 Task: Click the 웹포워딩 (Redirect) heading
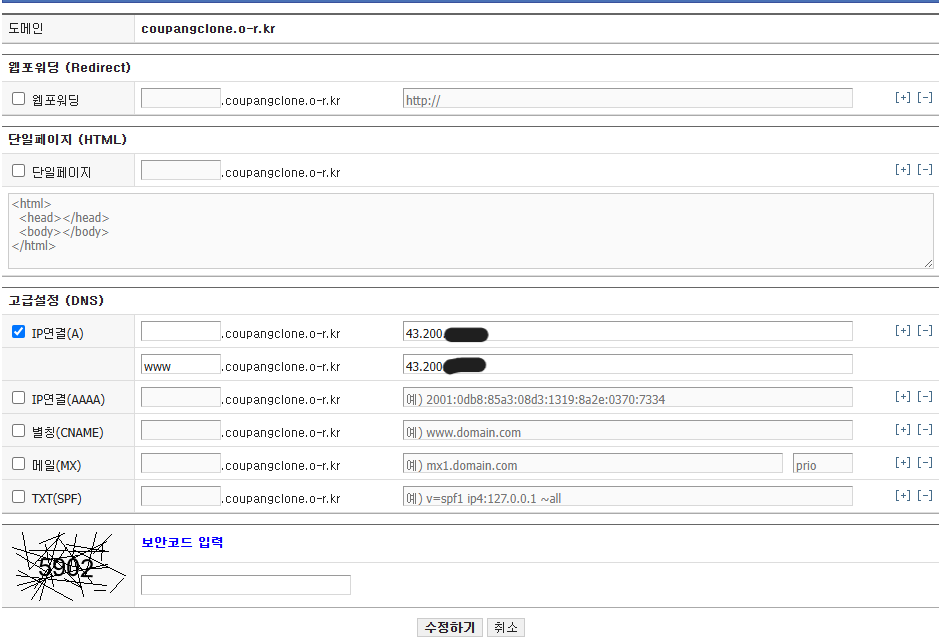69,67
